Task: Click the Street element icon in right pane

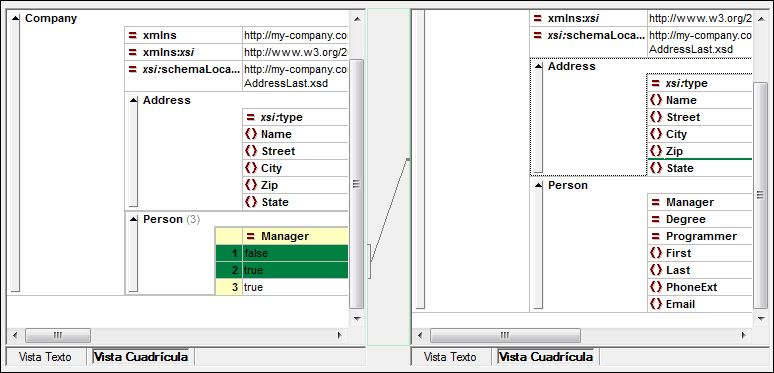Action: (656, 117)
